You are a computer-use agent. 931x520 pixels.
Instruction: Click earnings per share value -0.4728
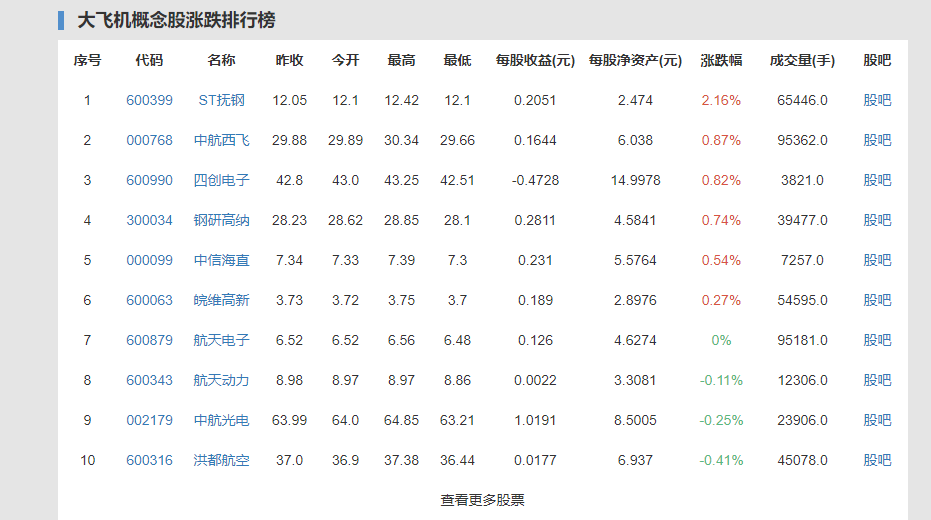point(535,180)
